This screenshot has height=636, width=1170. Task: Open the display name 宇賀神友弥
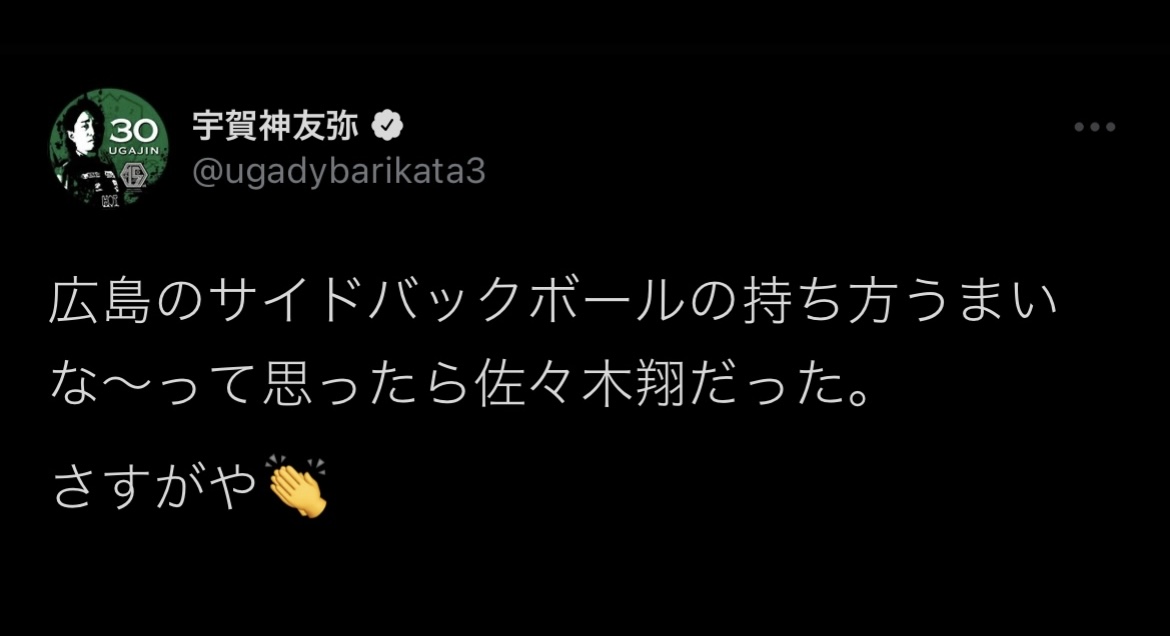[276, 125]
